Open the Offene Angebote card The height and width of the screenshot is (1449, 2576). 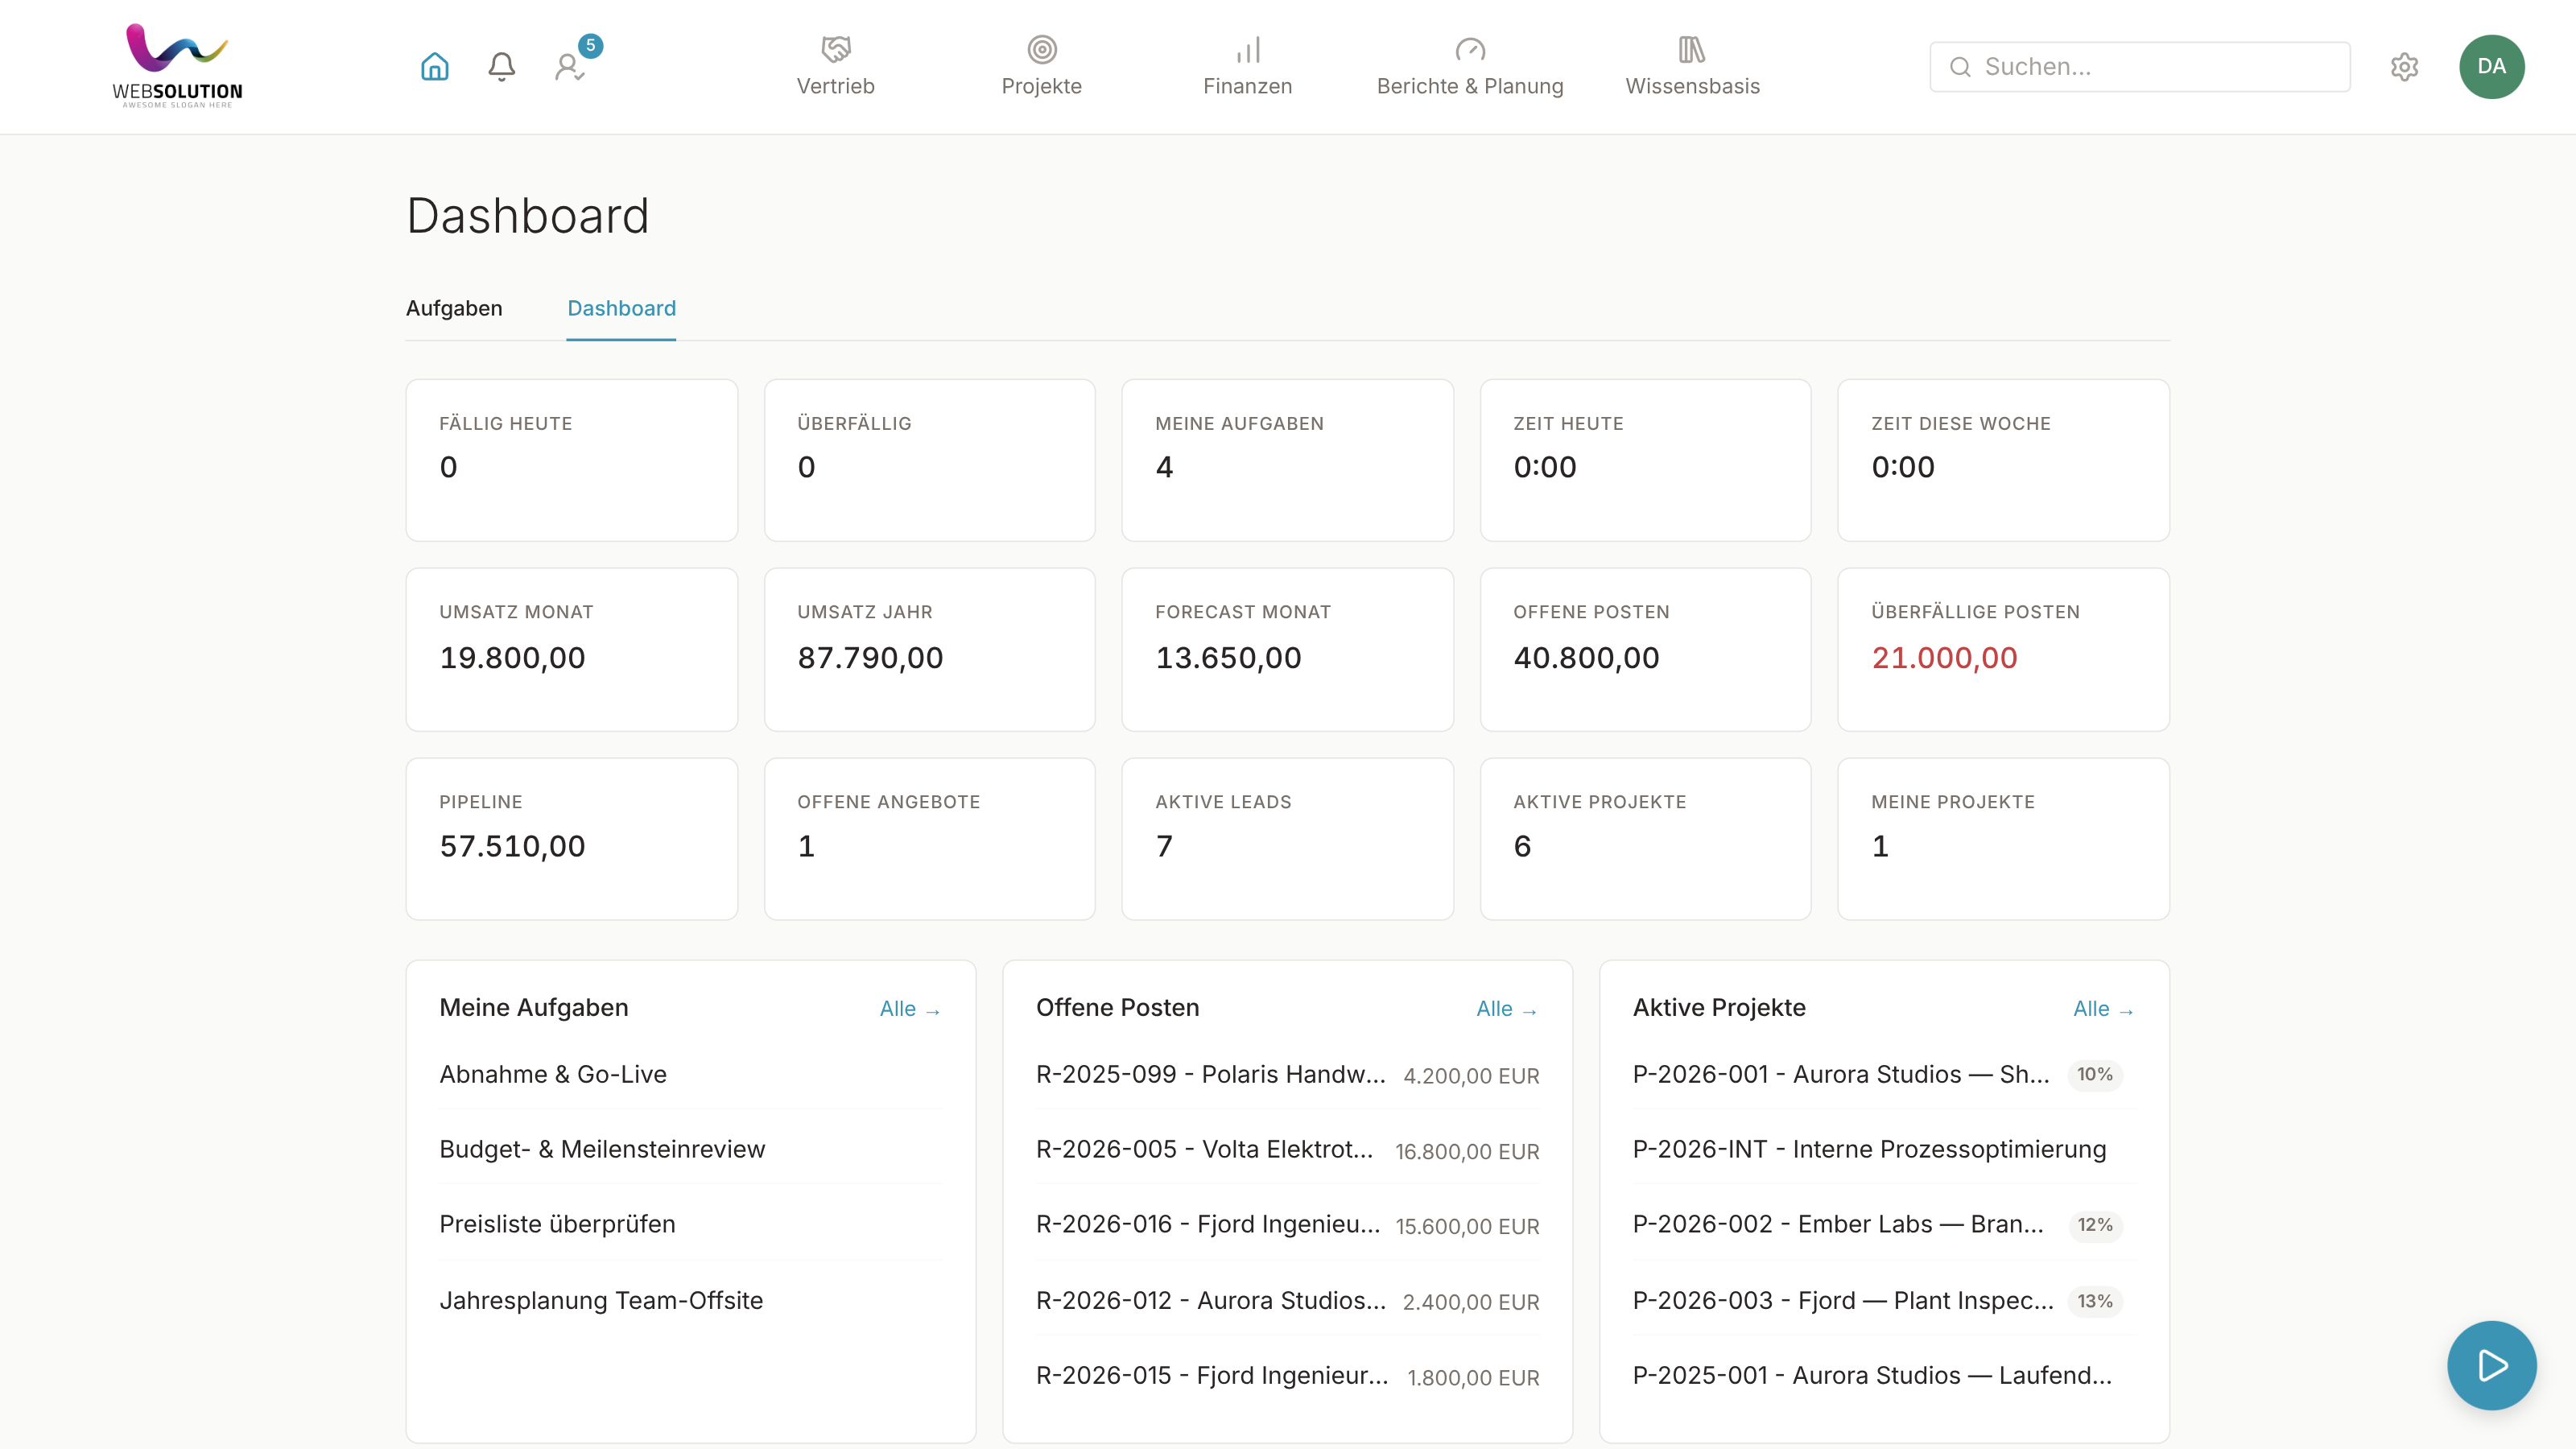click(x=930, y=839)
